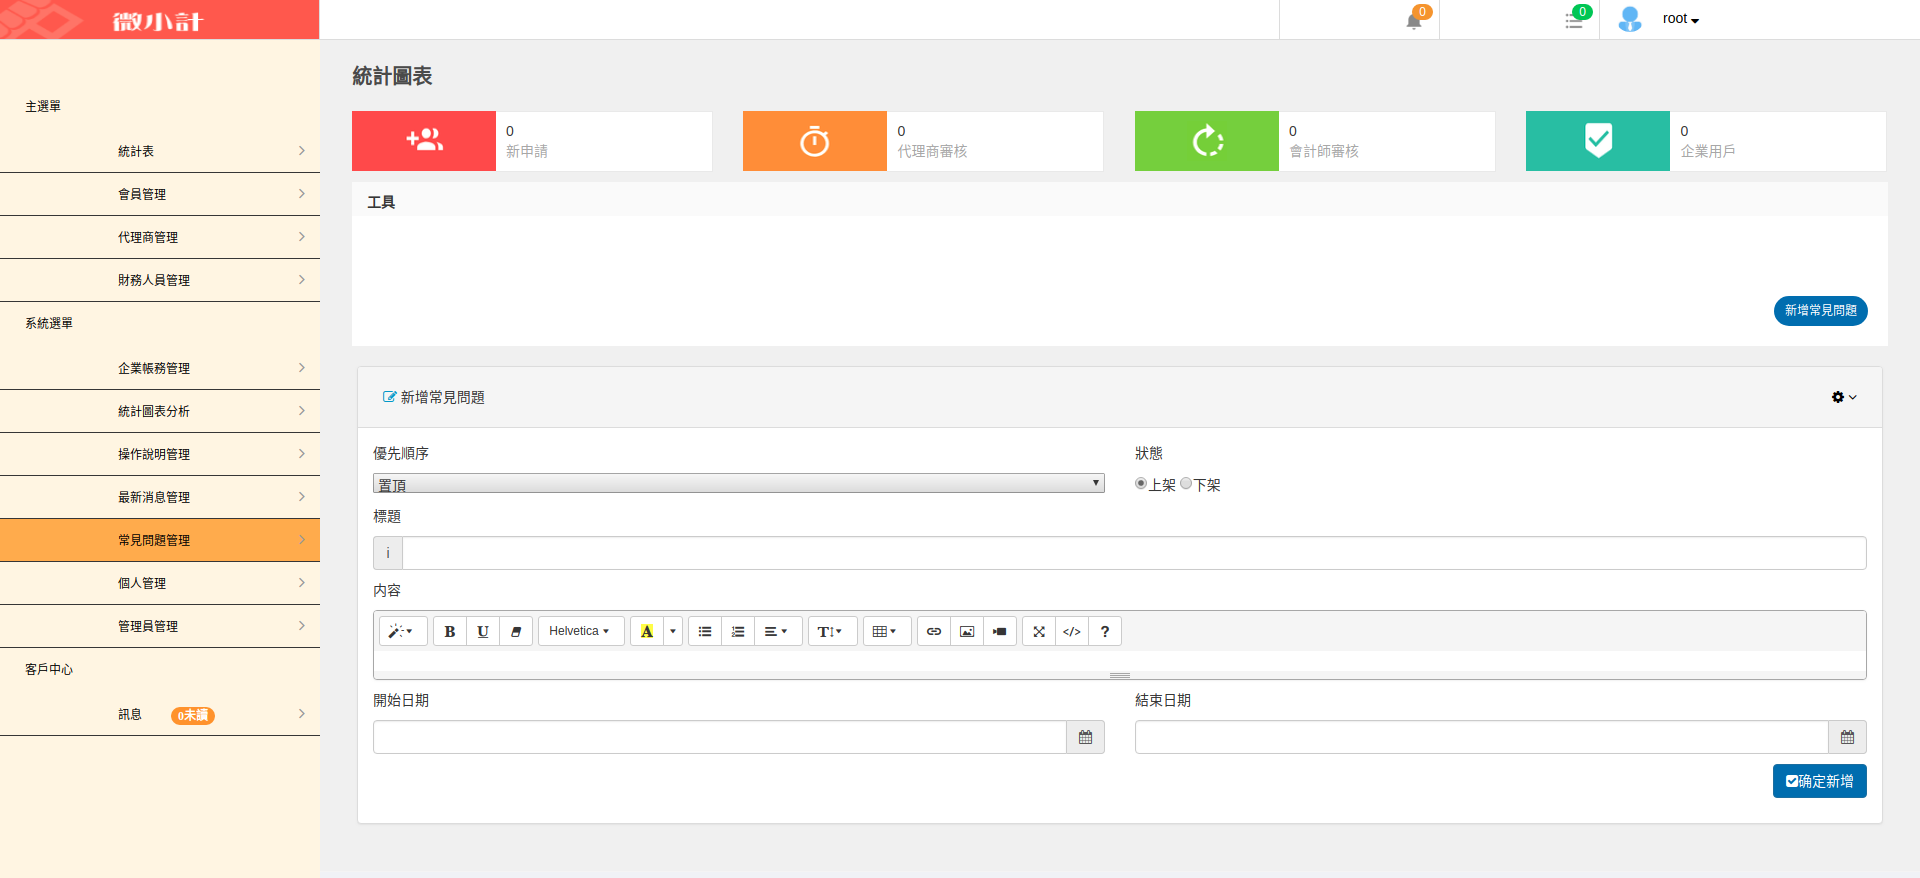The image size is (1920, 878).
Task: Open the 優先順序 dropdown showing 置頂
Action: pyautogui.click(x=738, y=484)
